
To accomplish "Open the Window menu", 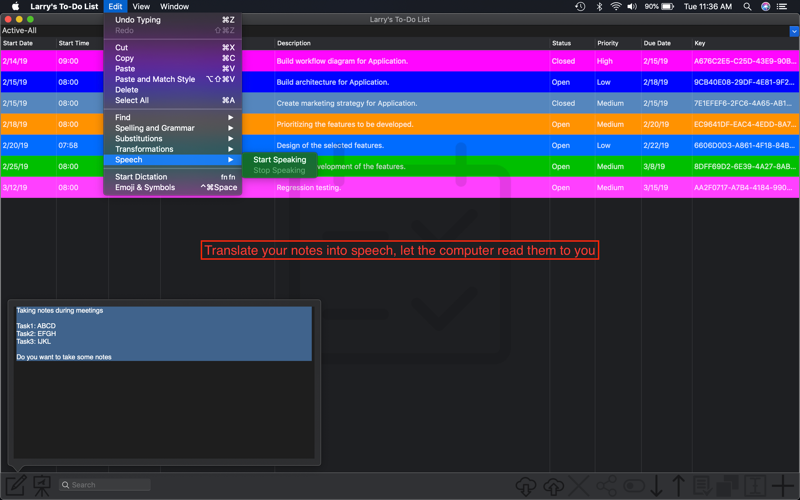I will click(x=174, y=7).
